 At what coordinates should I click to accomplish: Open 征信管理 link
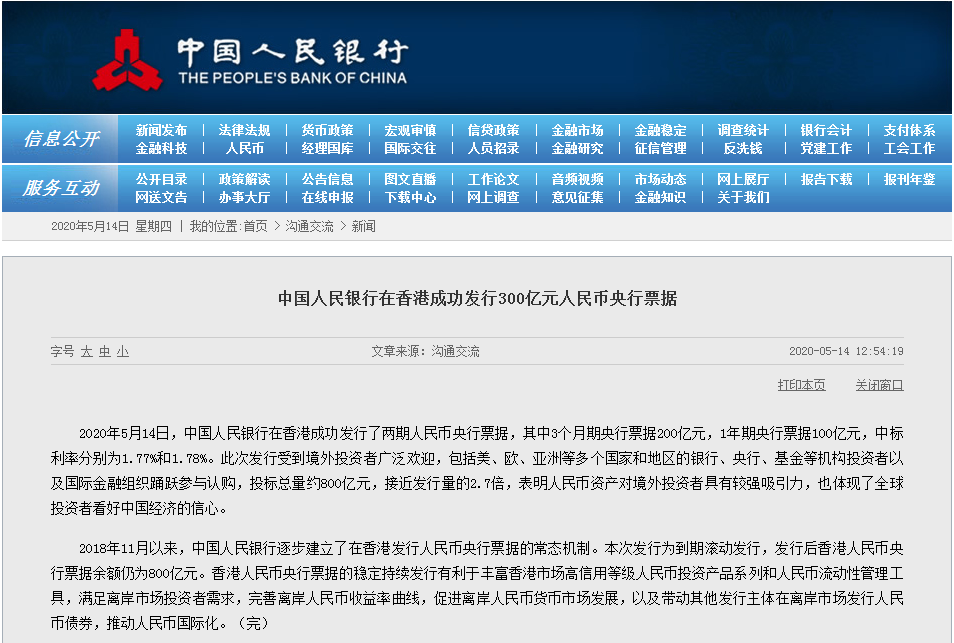[660, 148]
